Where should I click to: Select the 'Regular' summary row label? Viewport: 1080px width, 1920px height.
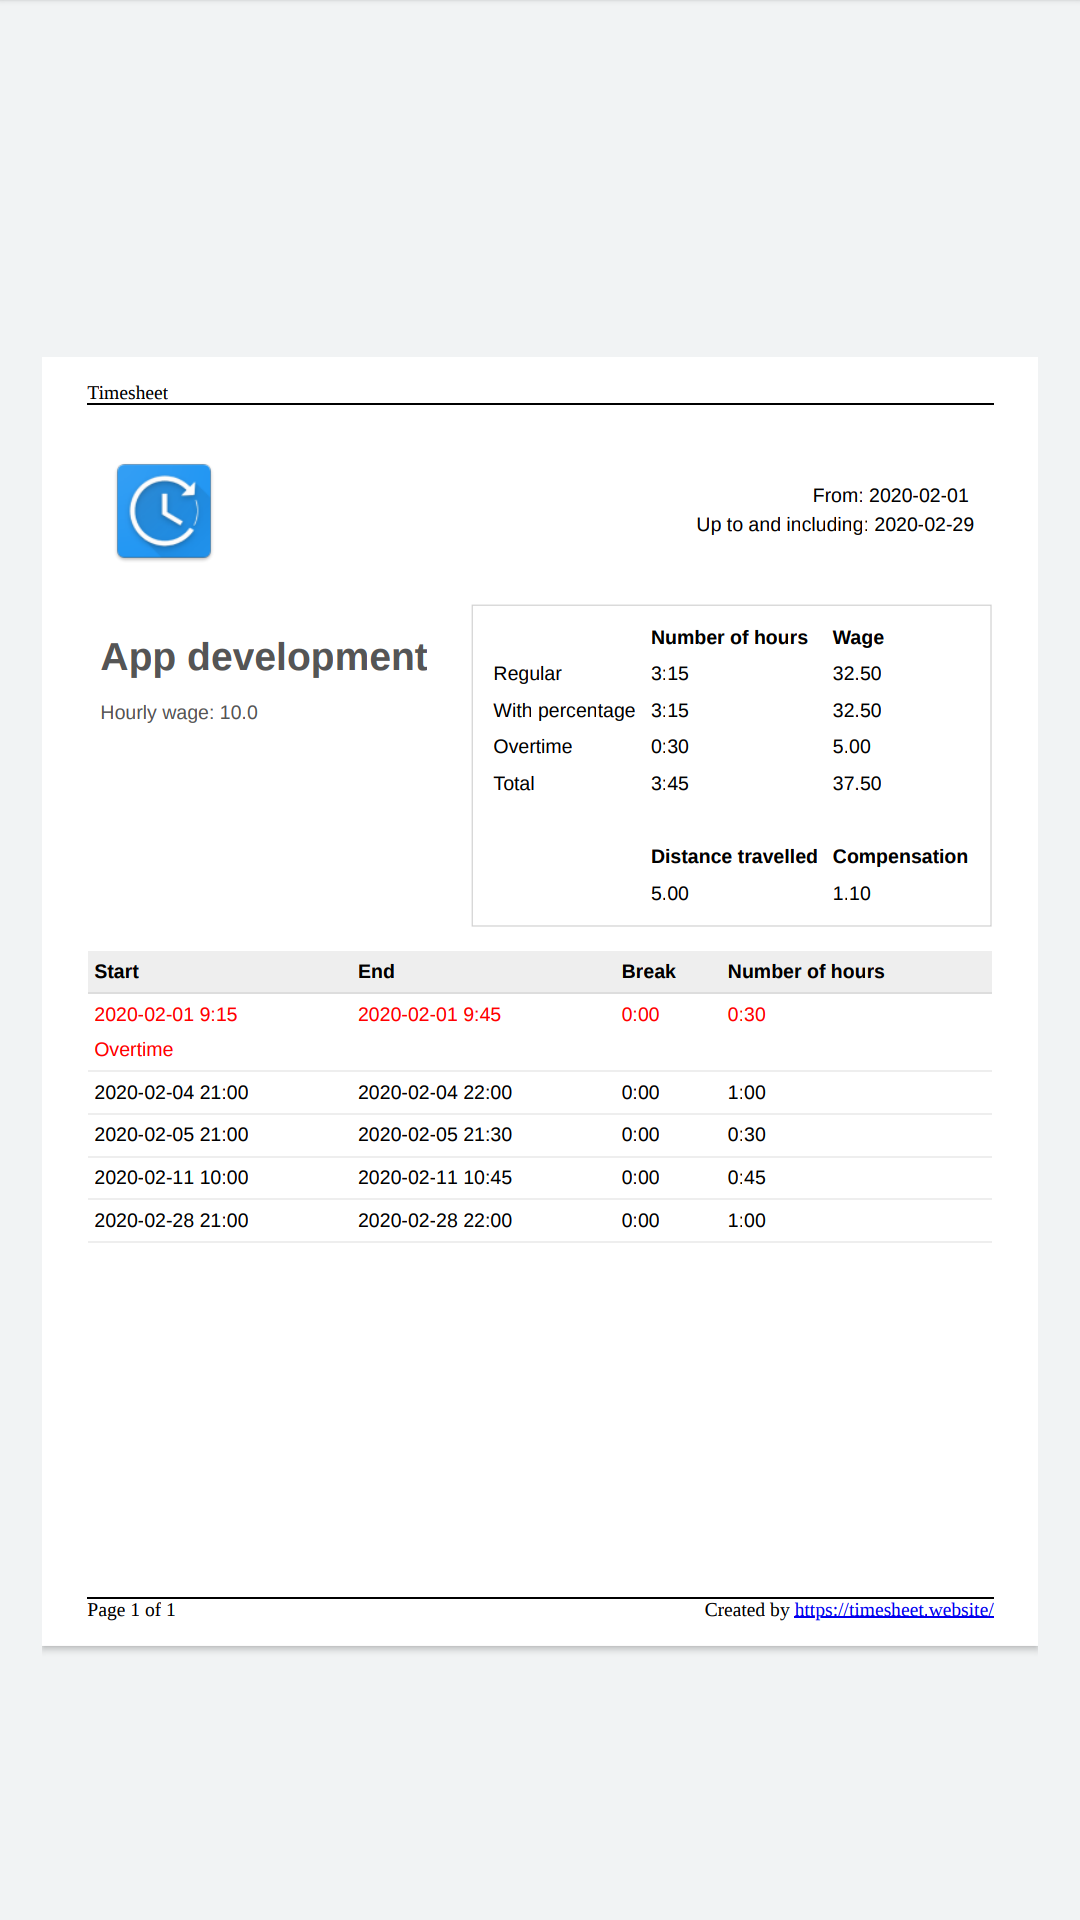tap(527, 673)
